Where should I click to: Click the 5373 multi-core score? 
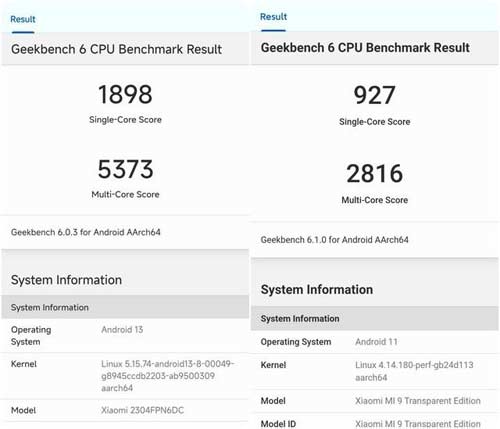pyautogui.click(x=125, y=169)
